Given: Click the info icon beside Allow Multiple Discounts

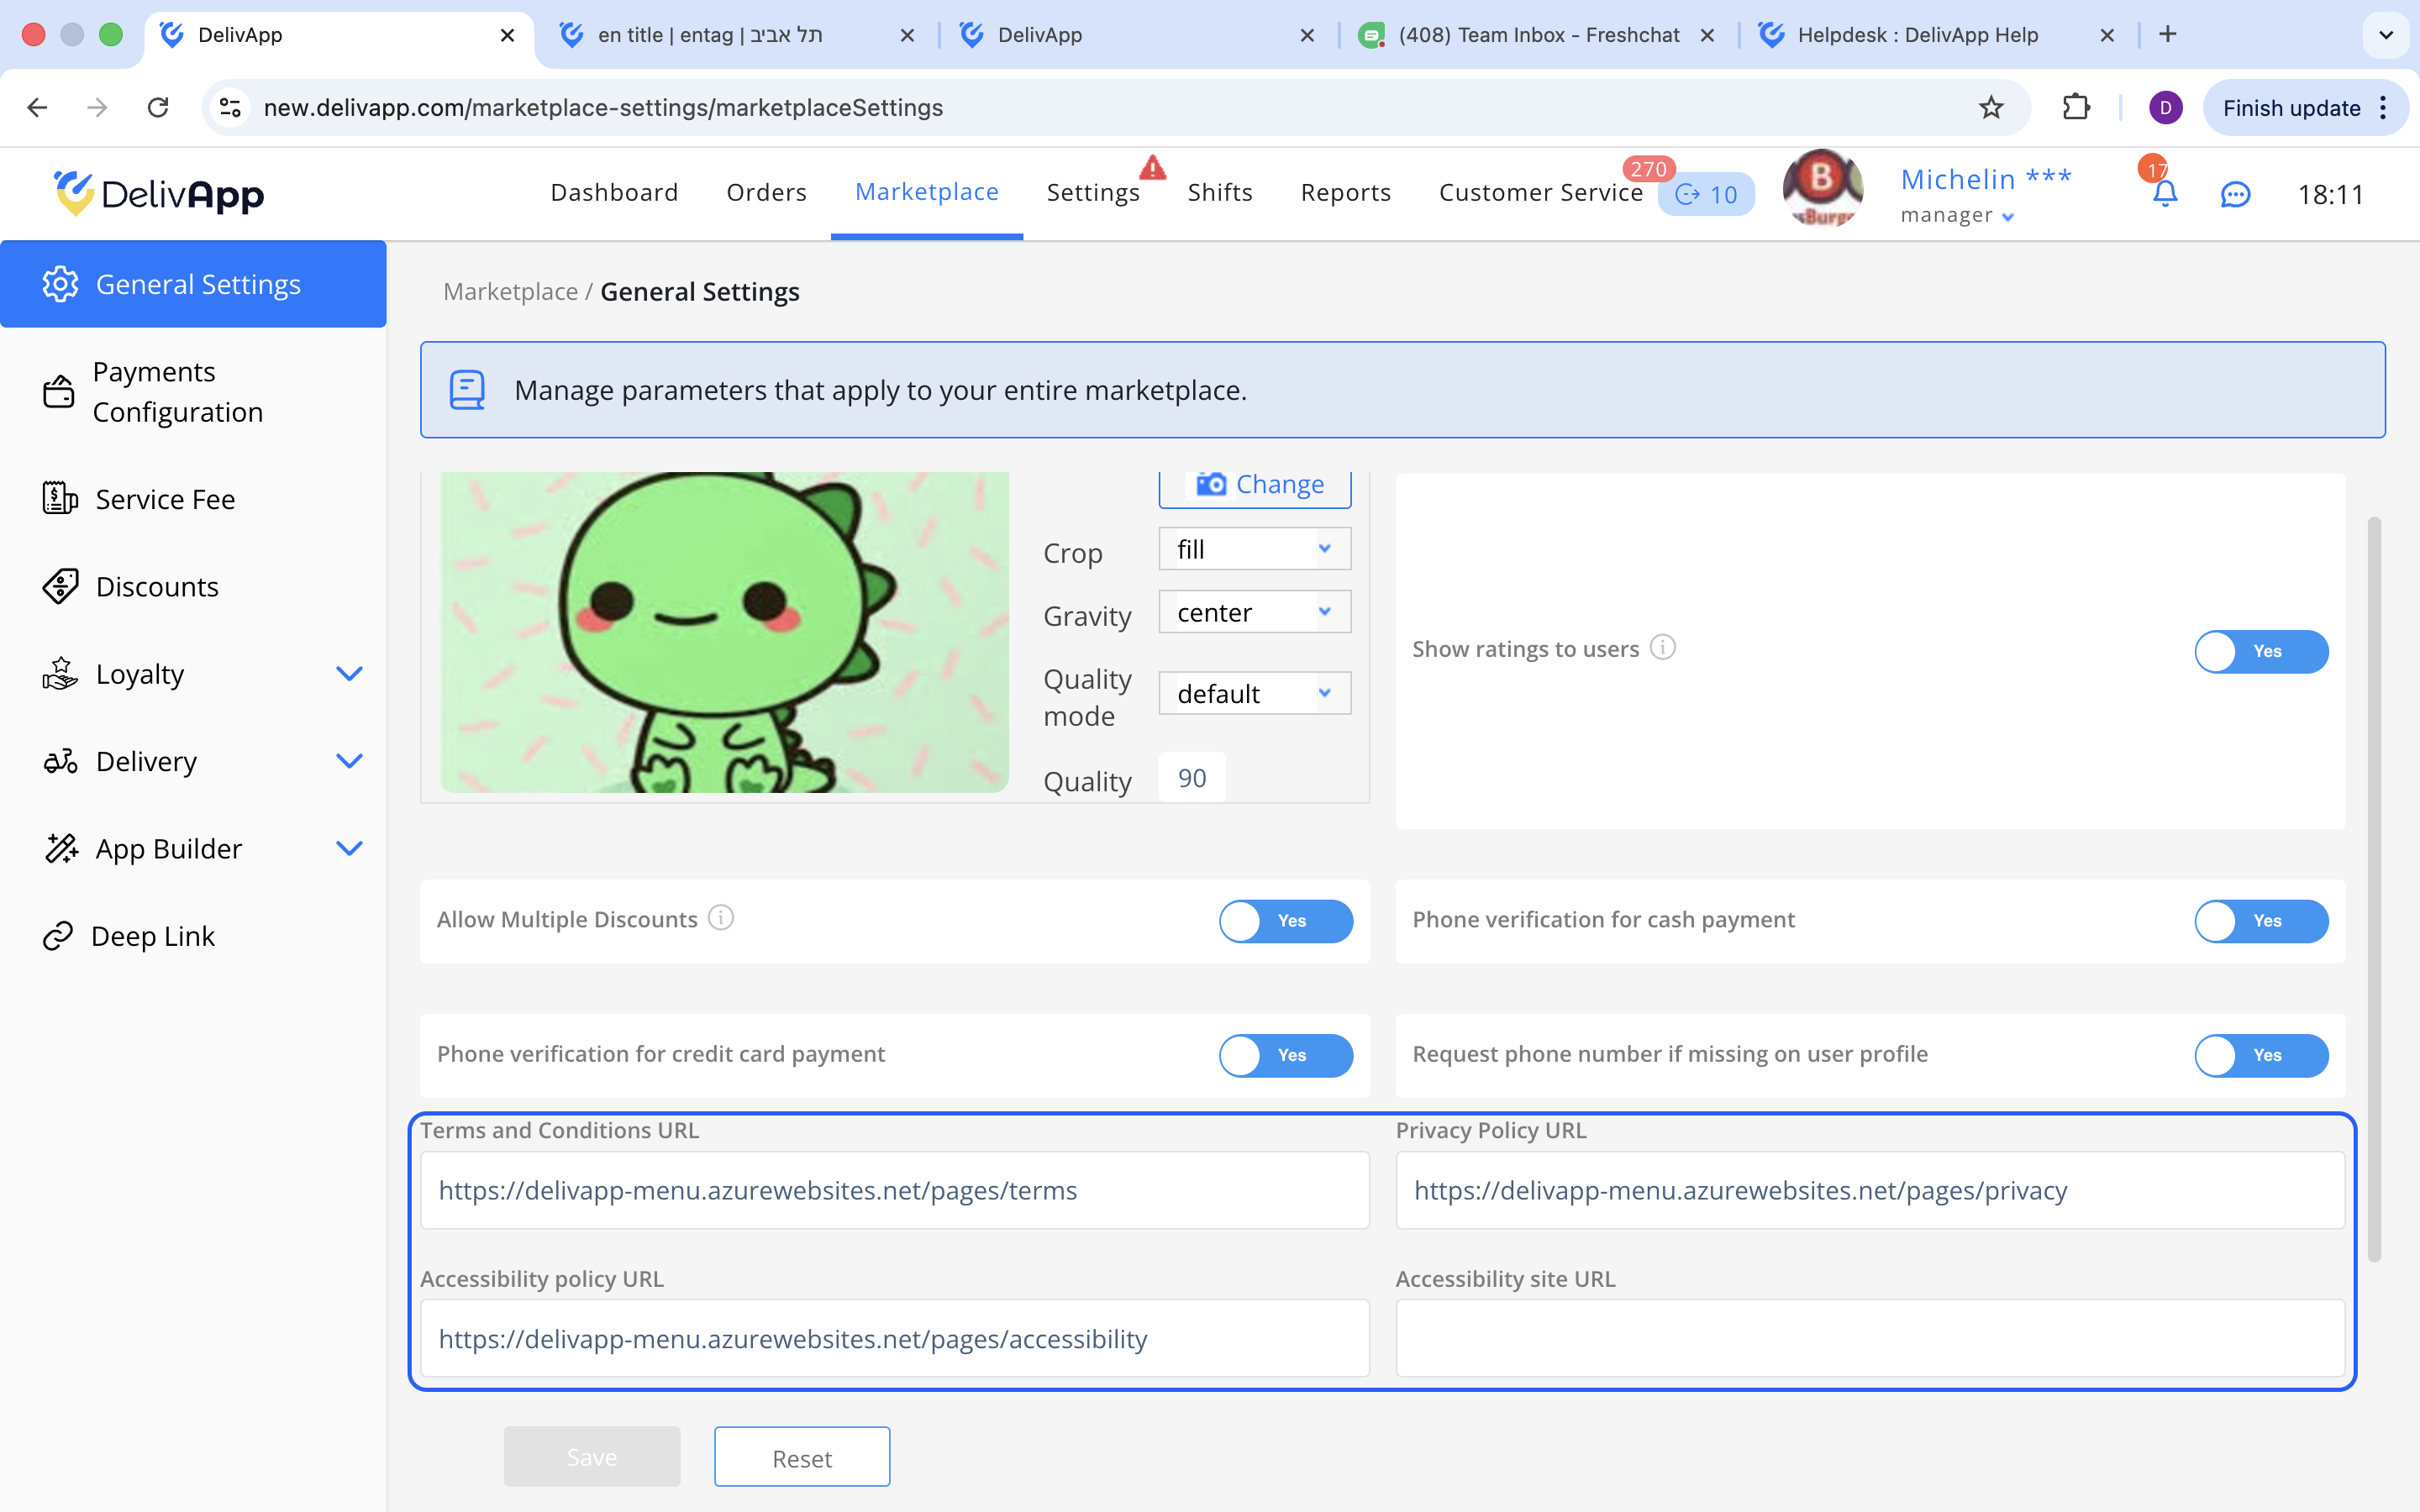Looking at the screenshot, I should pyautogui.click(x=721, y=917).
